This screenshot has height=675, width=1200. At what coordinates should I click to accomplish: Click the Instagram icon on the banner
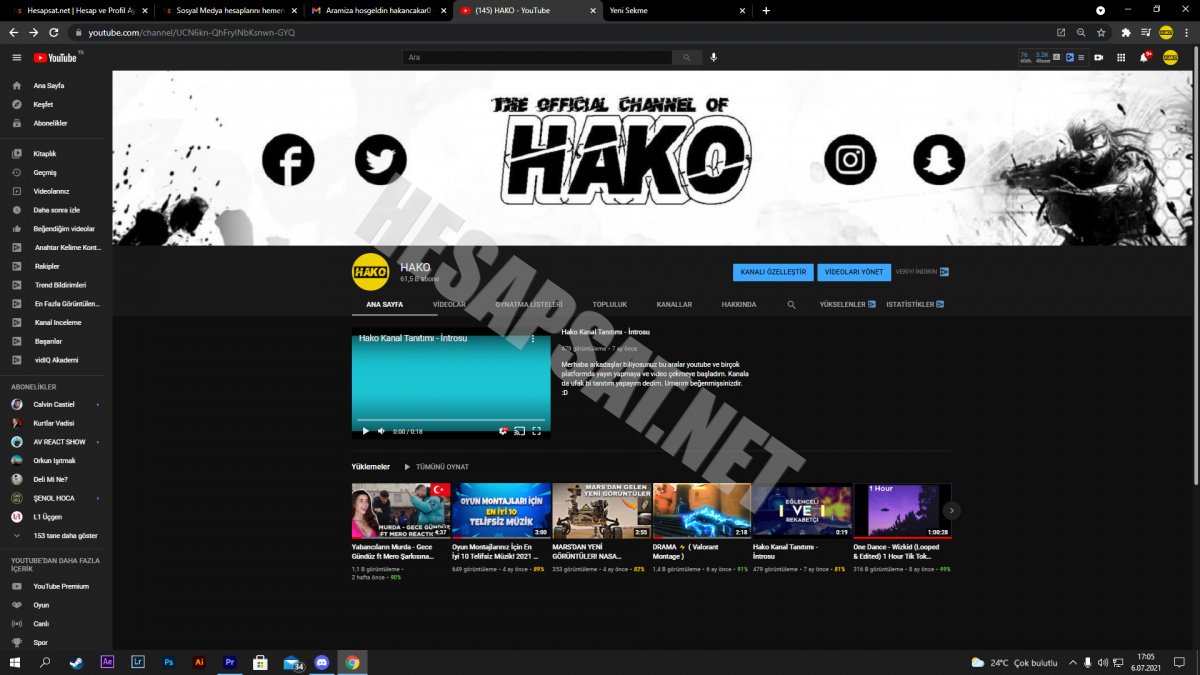click(x=850, y=159)
